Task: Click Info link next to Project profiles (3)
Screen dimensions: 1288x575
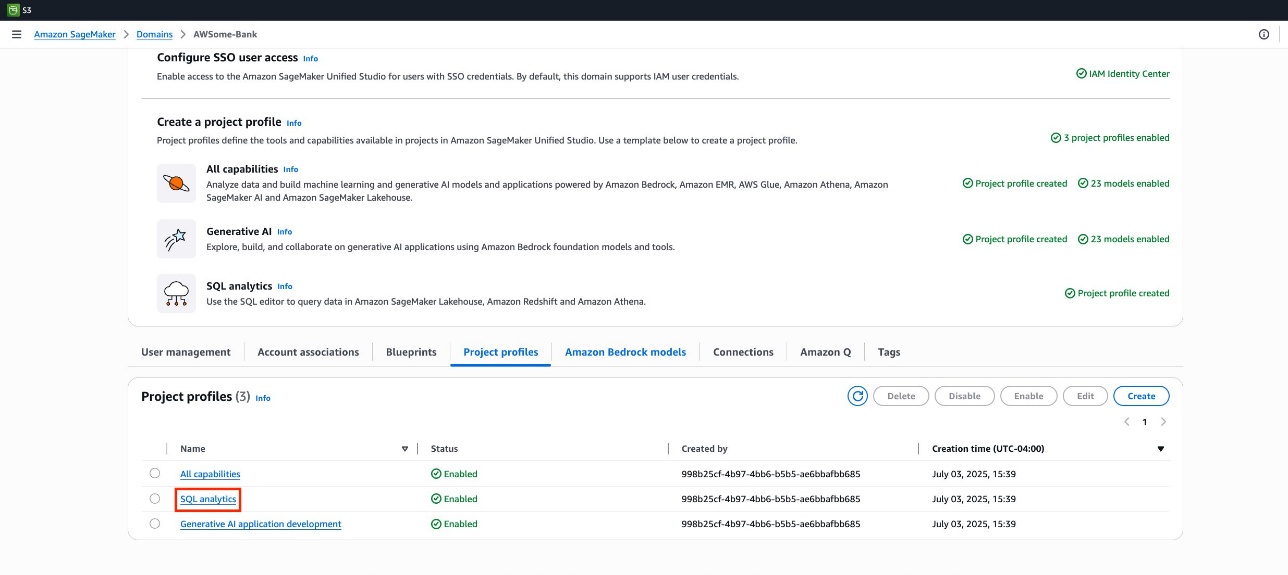Action: click(x=263, y=398)
